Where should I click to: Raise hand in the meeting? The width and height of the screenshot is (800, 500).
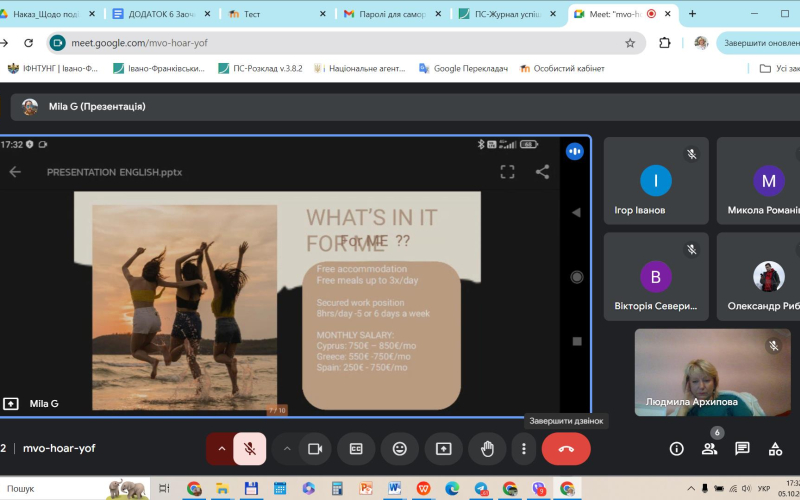(487, 448)
